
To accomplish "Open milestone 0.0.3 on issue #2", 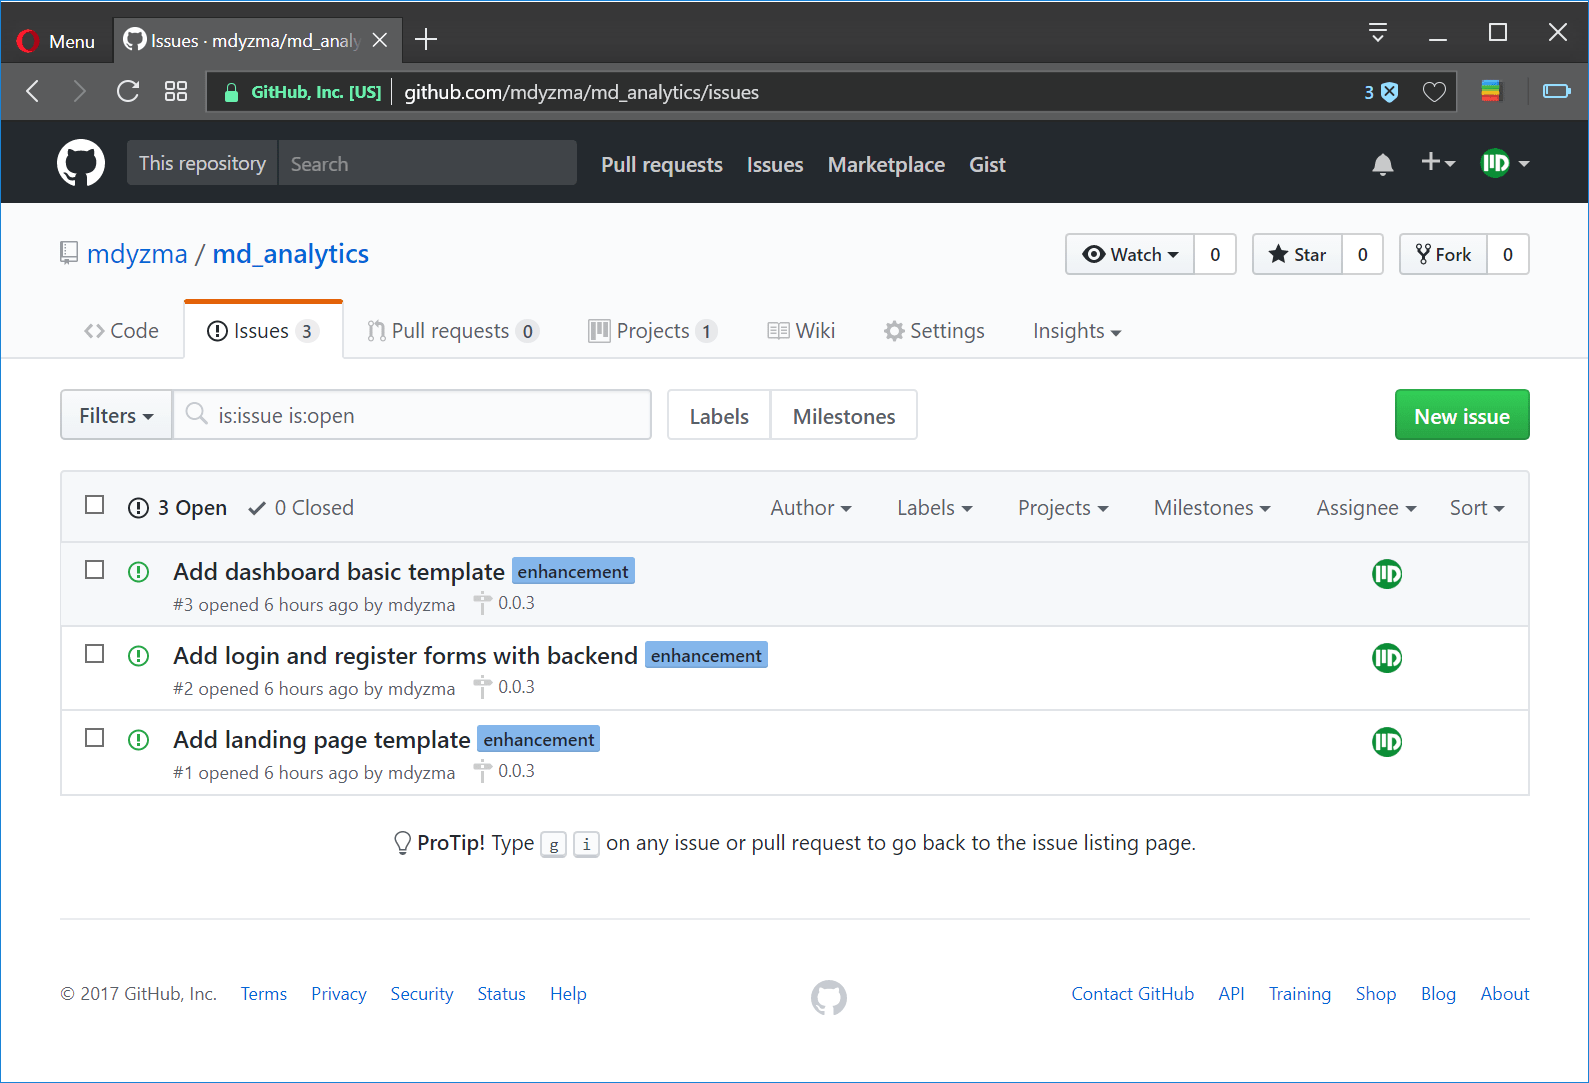I will (x=505, y=687).
